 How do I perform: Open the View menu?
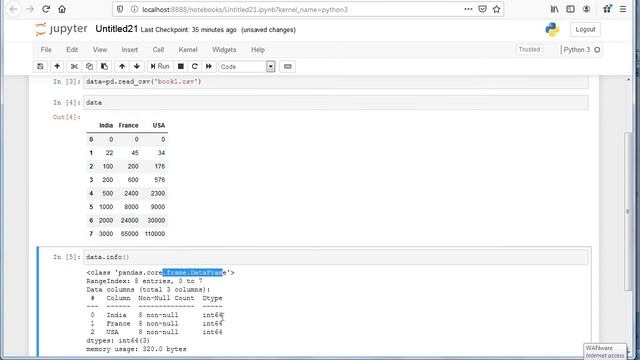pos(100,50)
